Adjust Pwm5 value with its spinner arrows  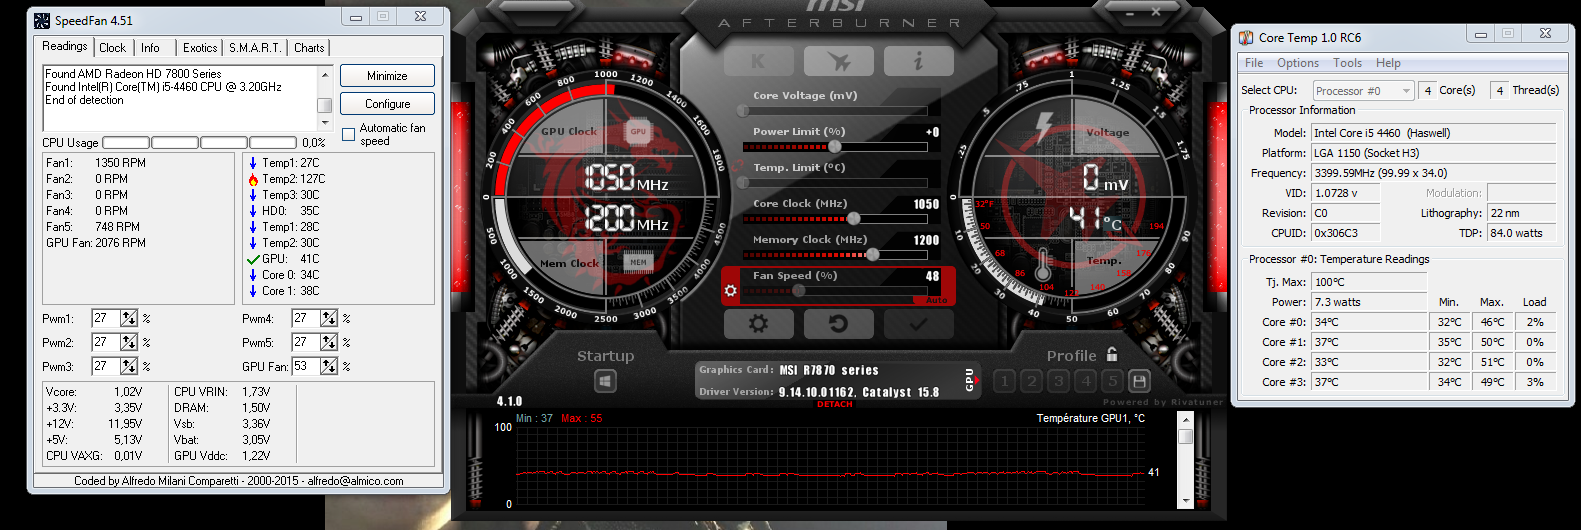(x=329, y=342)
